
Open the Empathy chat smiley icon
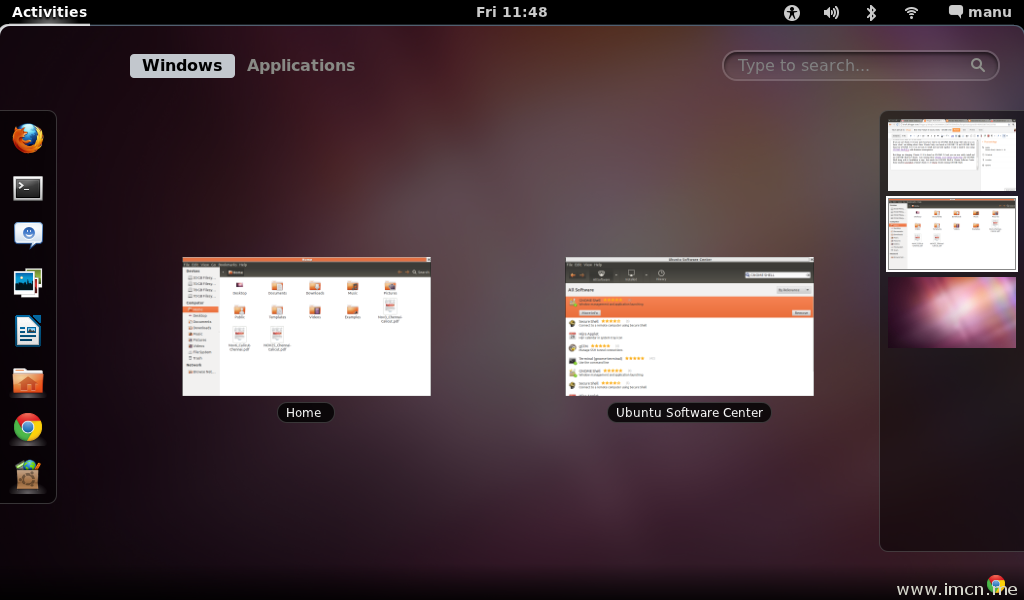click(x=28, y=235)
